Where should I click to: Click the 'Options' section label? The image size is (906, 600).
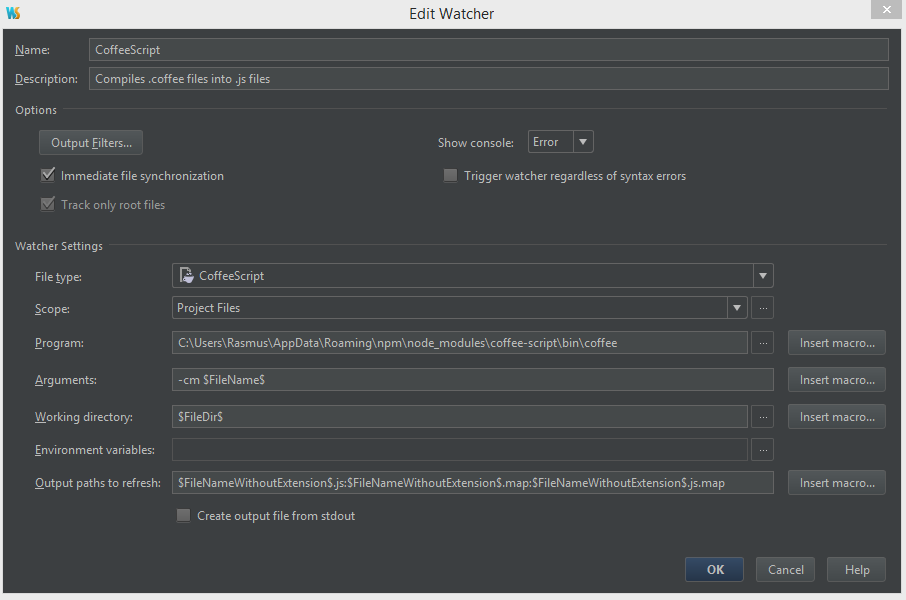[x=36, y=110]
